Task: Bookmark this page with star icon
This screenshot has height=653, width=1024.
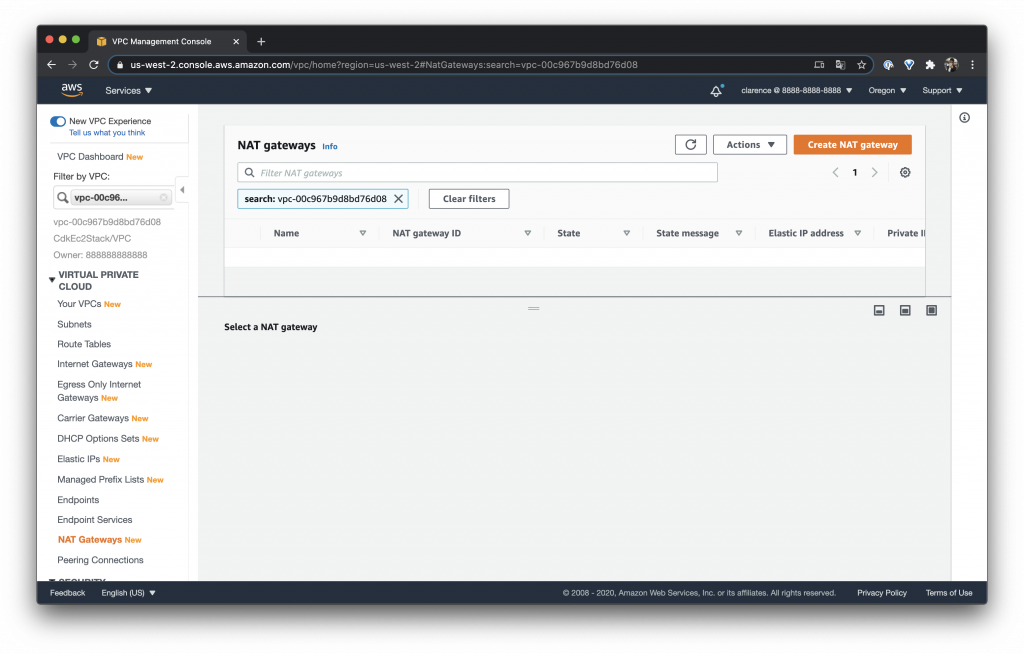Action: [x=861, y=65]
